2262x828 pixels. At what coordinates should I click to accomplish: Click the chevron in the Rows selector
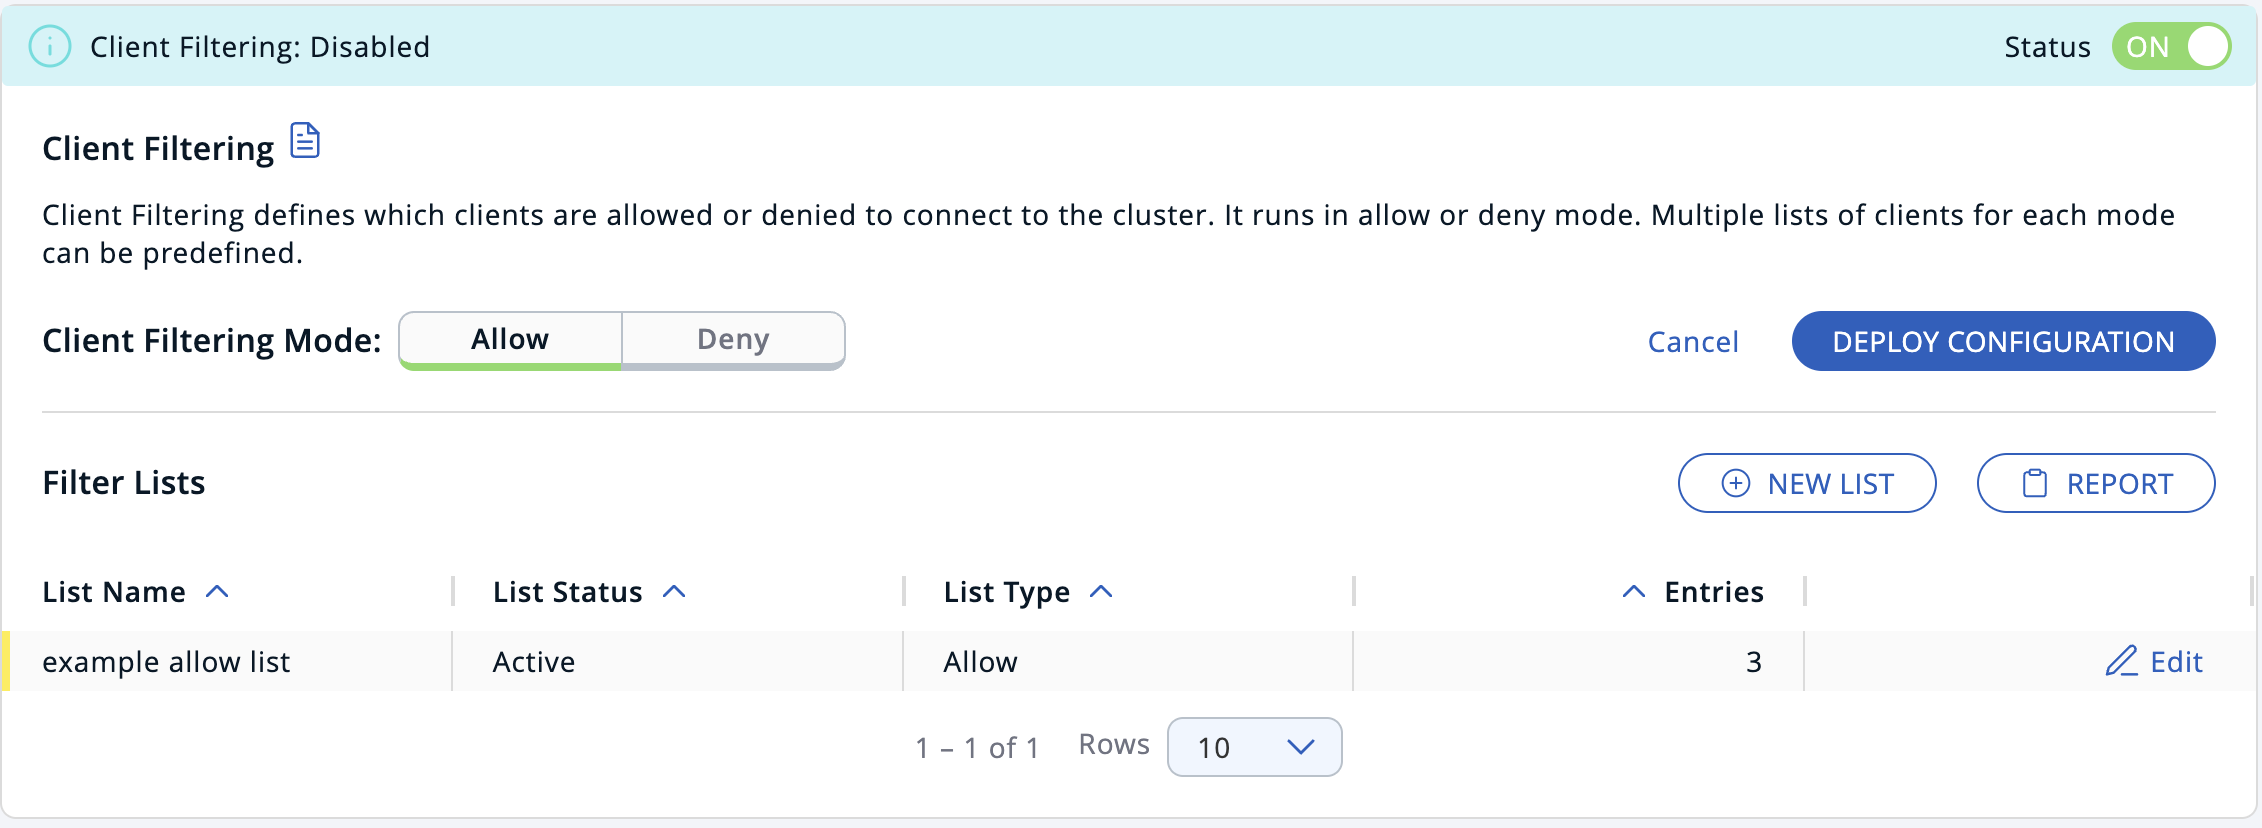point(1300,747)
